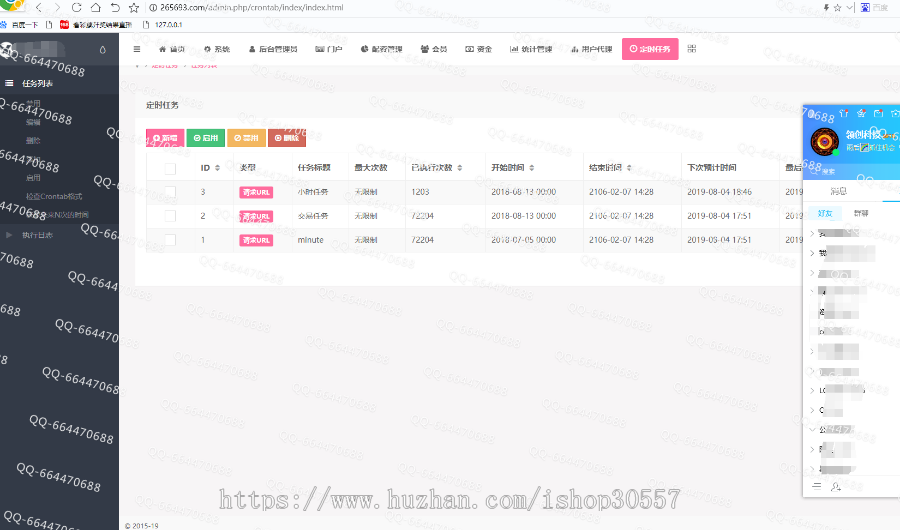Select the 好友 tab in QQ panel
The image size is (900, 530).
825,213
